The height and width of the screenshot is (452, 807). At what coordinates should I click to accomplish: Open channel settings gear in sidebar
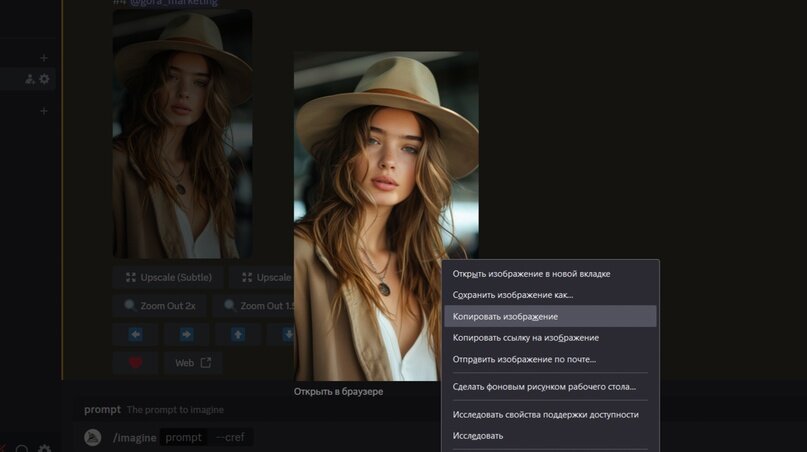[x=44, y=79]
